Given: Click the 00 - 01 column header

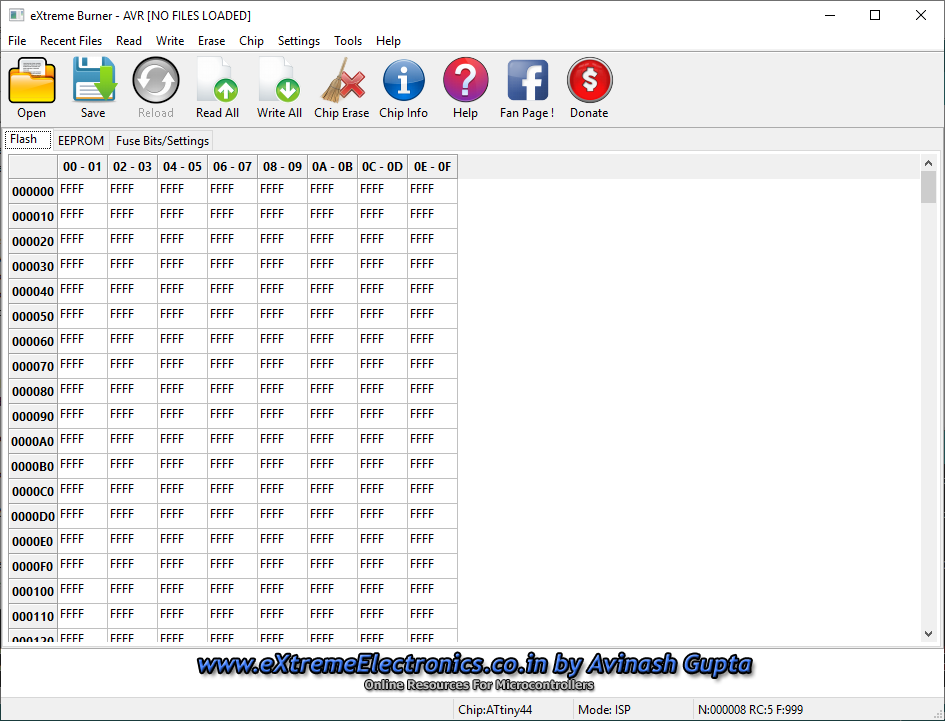Looking at the screenshot, I should point(83,167).
